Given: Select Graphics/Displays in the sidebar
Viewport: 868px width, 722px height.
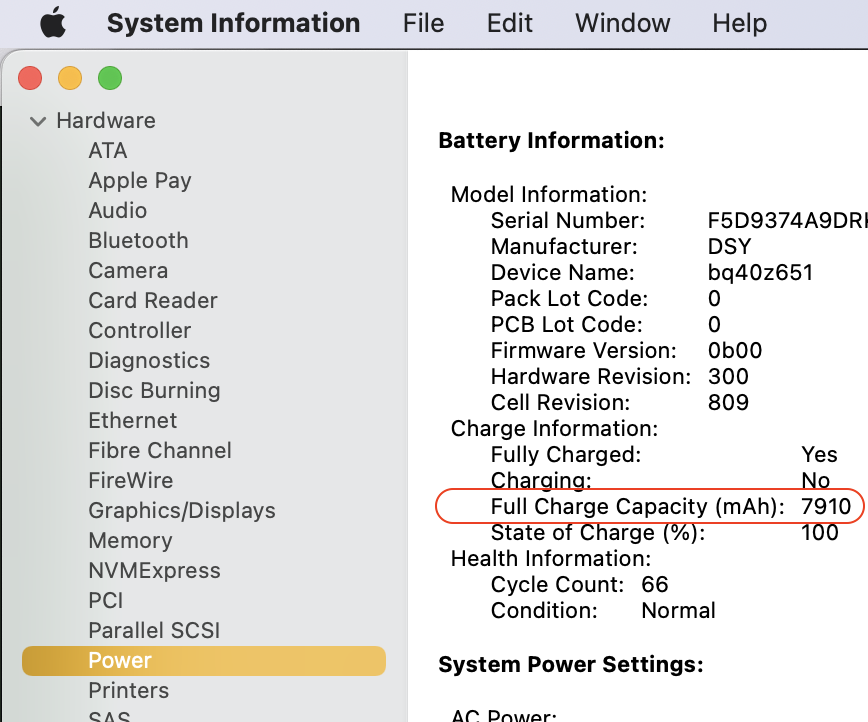Looking at the screenshot, I should point(182,510).
